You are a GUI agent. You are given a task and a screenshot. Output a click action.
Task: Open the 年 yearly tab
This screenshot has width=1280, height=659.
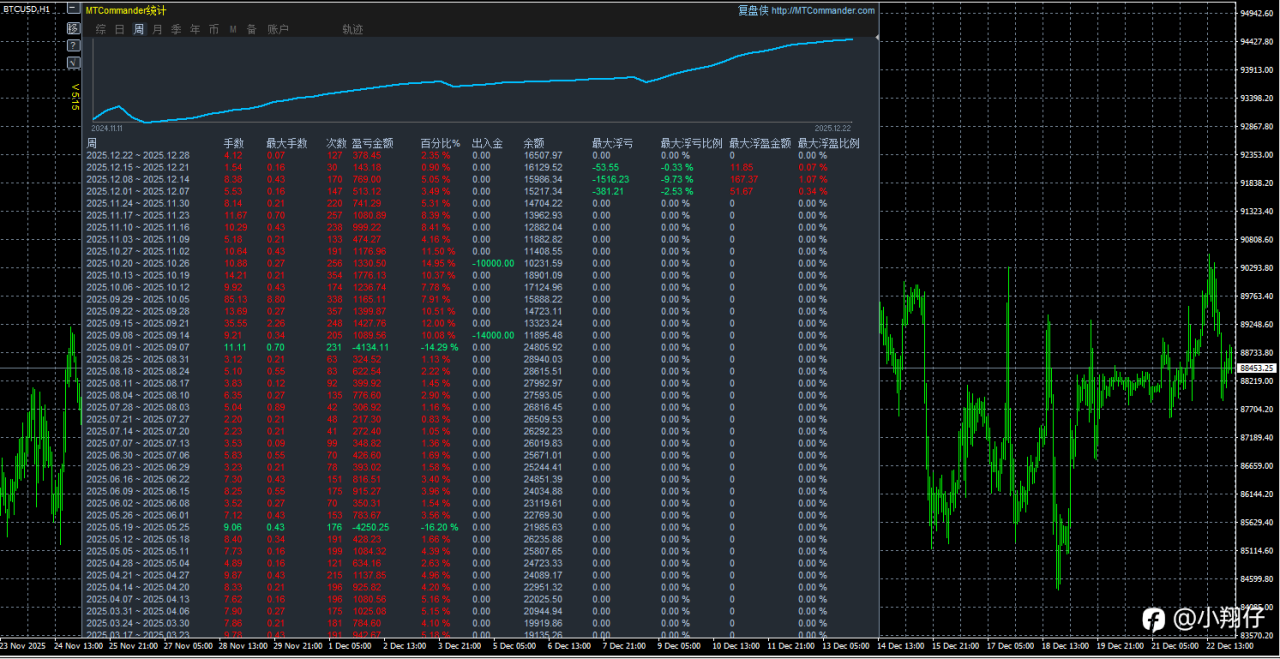(195, 30)
